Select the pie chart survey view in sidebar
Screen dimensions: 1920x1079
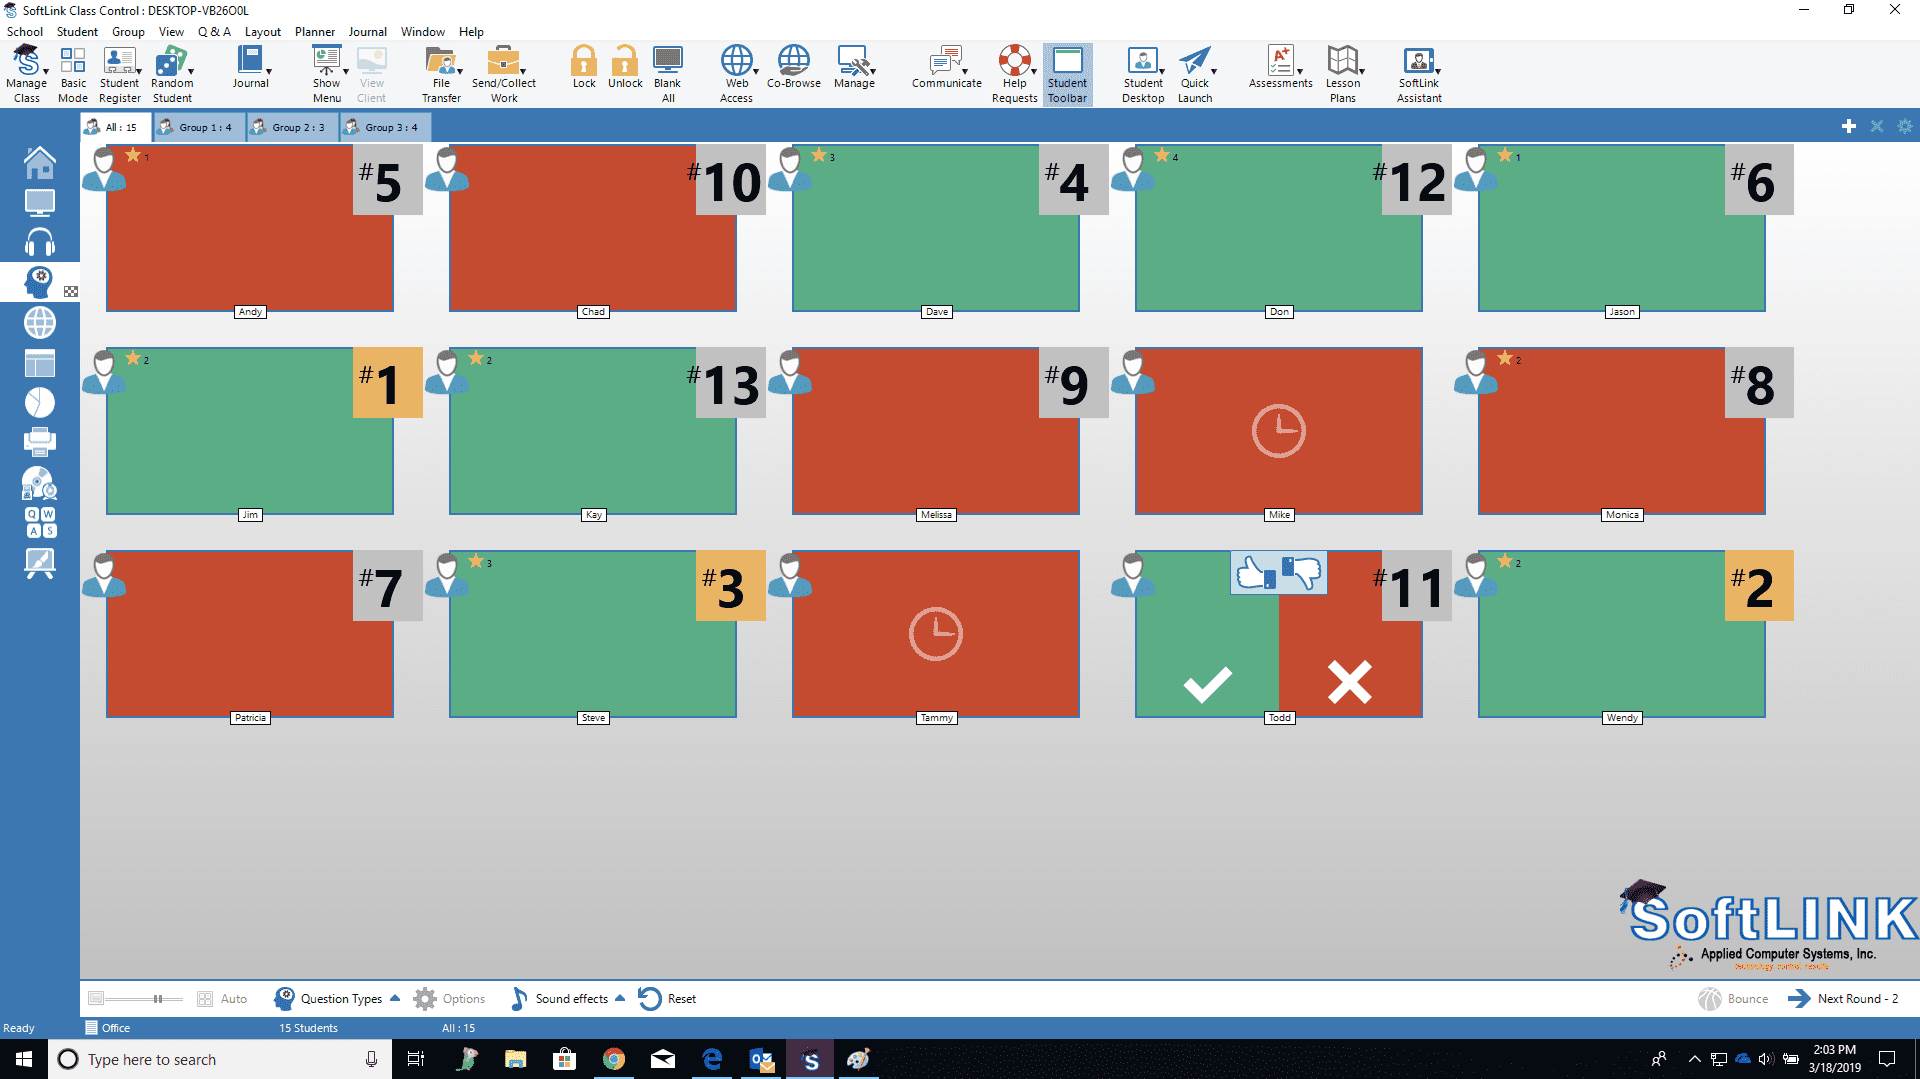point(40,402)
